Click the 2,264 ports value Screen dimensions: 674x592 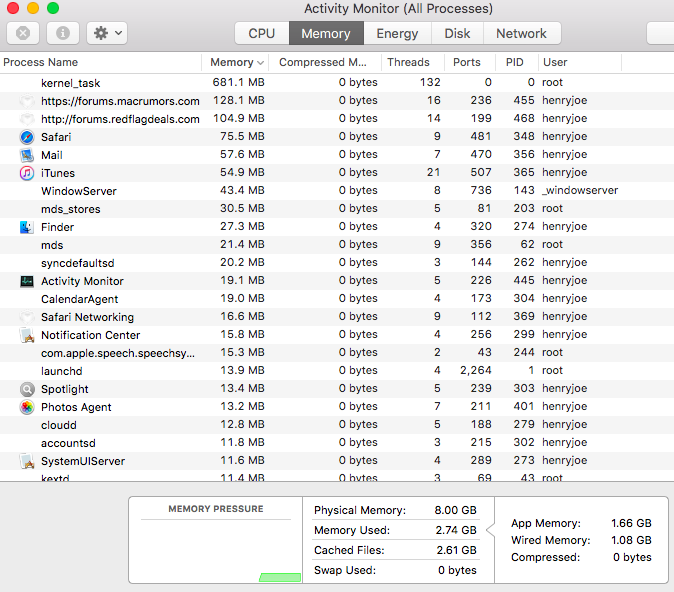point(476,370)
